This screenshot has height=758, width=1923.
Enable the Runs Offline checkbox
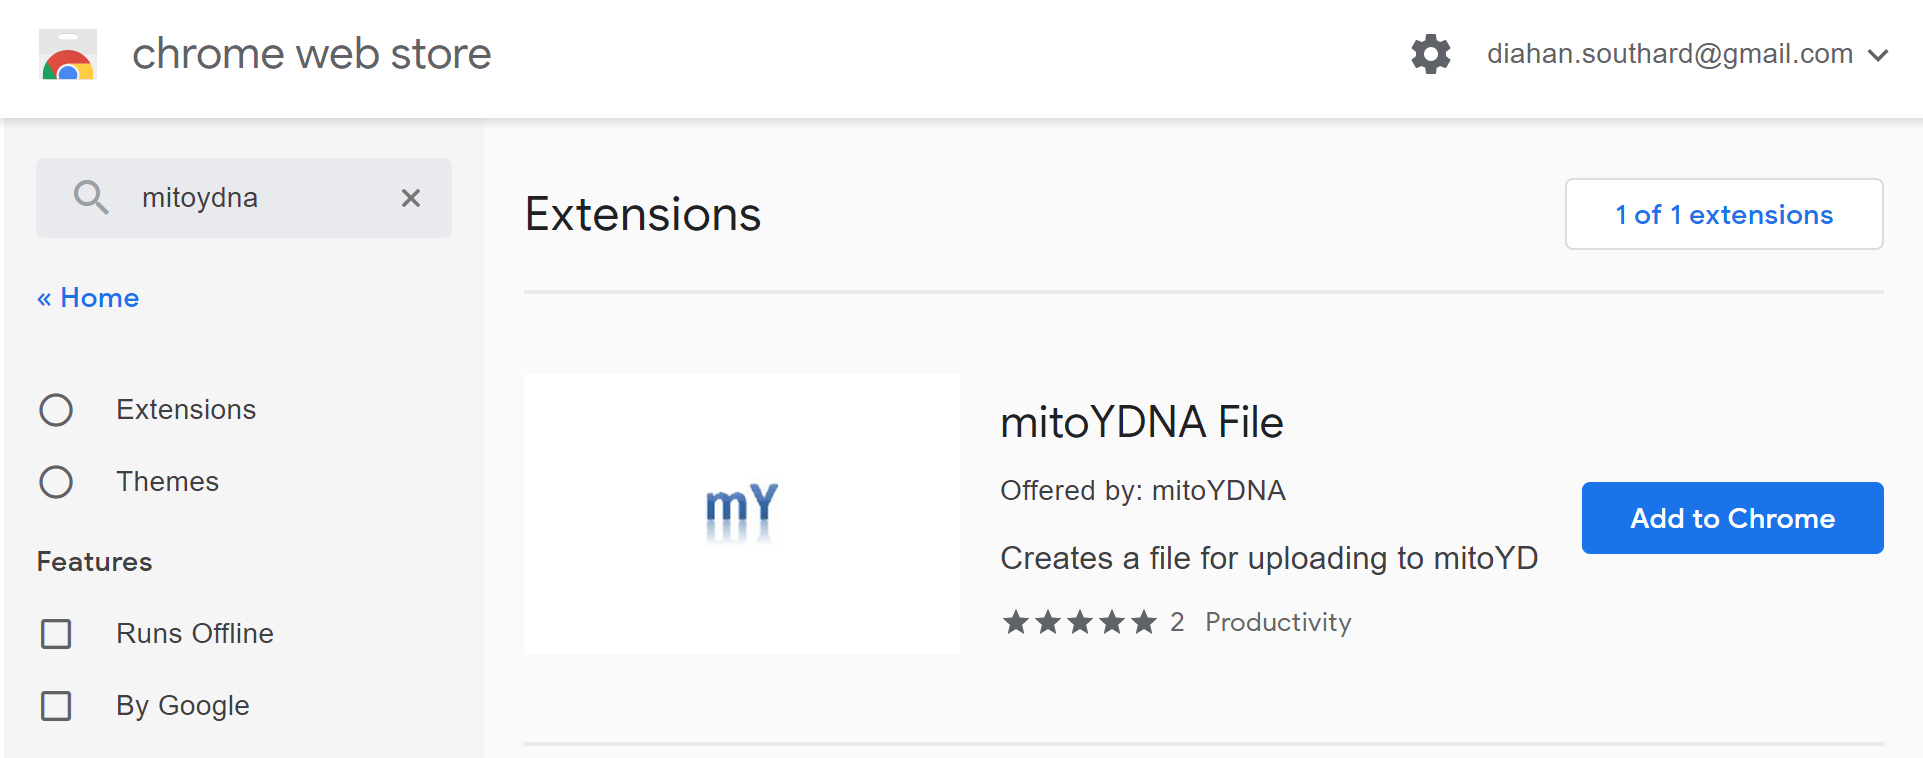click(56, 634)
